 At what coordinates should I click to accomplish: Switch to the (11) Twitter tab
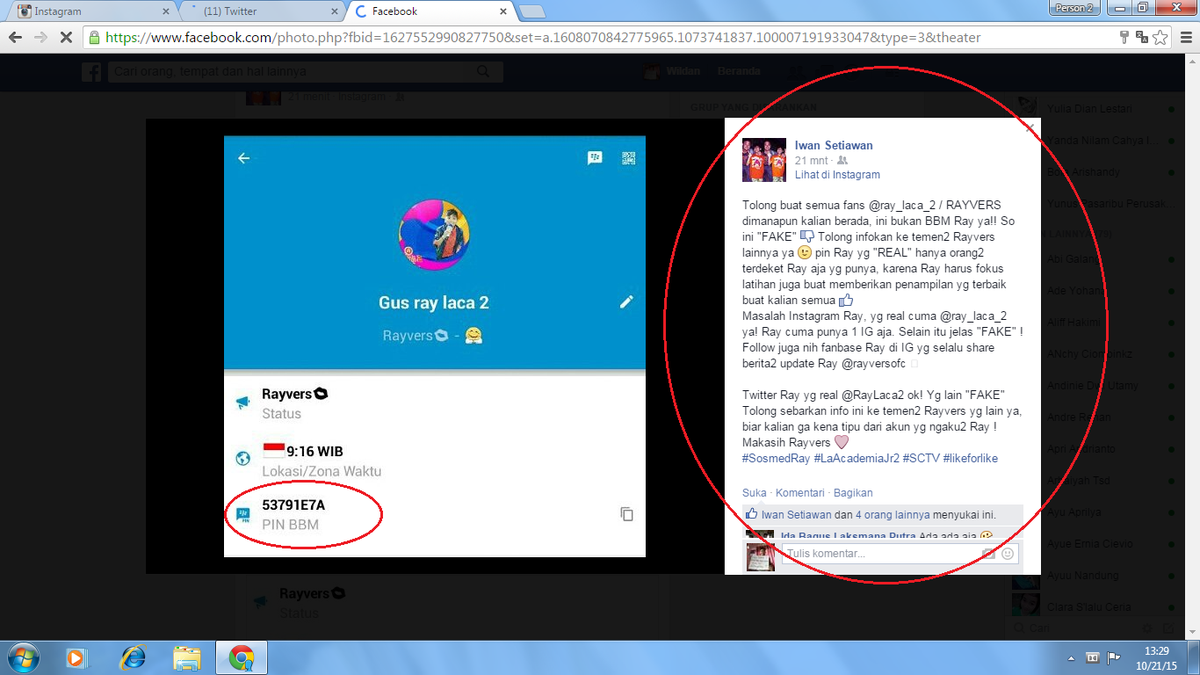260,11
